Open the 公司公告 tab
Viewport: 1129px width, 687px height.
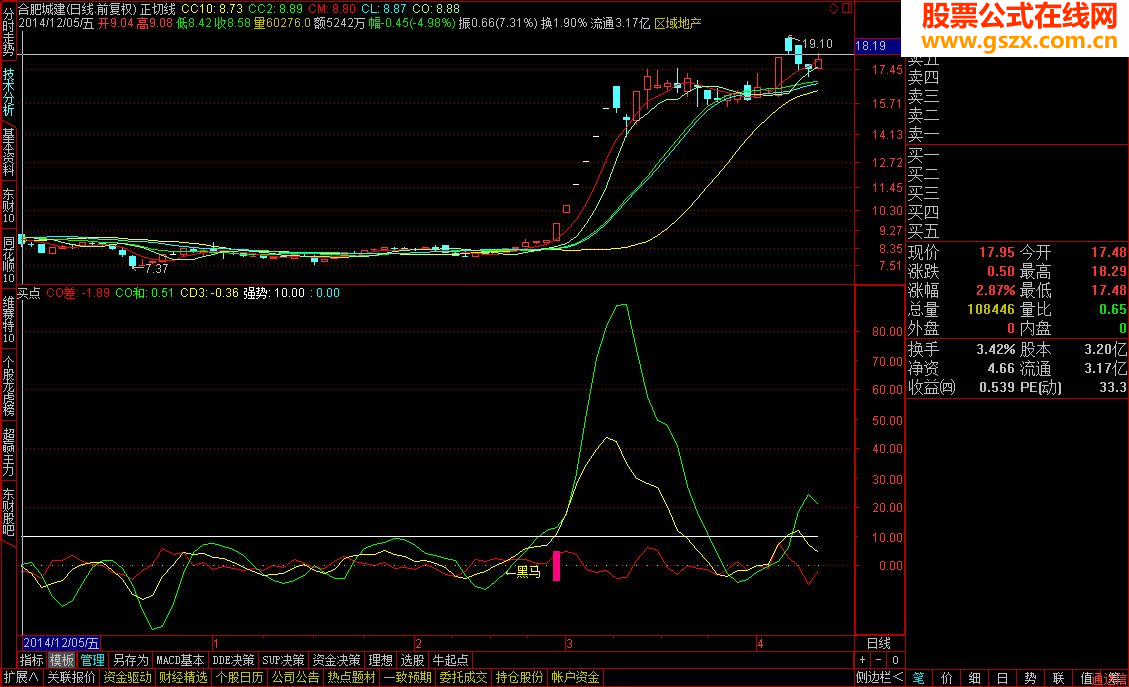coord(295,678)
